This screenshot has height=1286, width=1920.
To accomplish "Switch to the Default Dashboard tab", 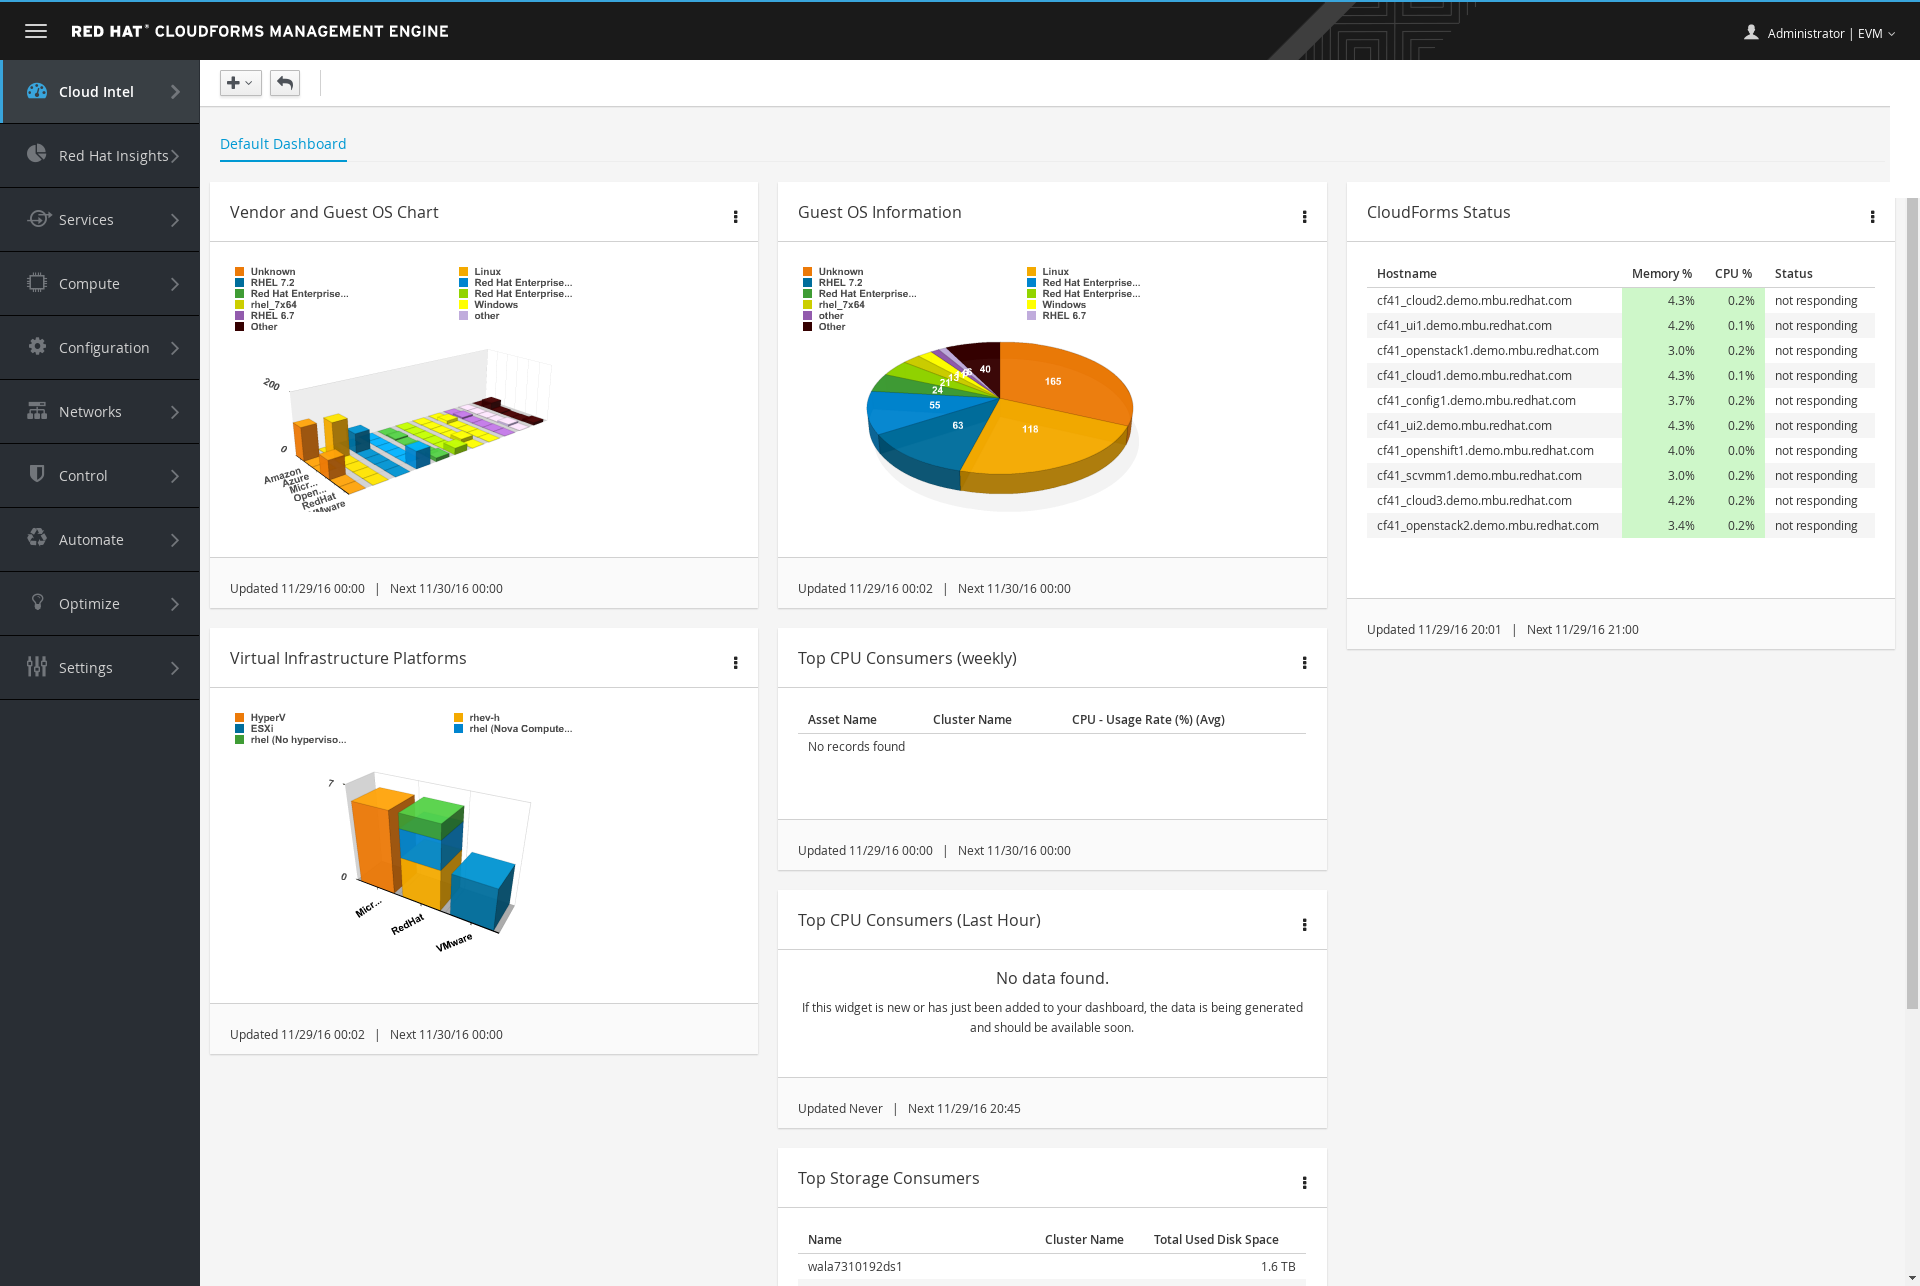I will (x=283, y=144).
